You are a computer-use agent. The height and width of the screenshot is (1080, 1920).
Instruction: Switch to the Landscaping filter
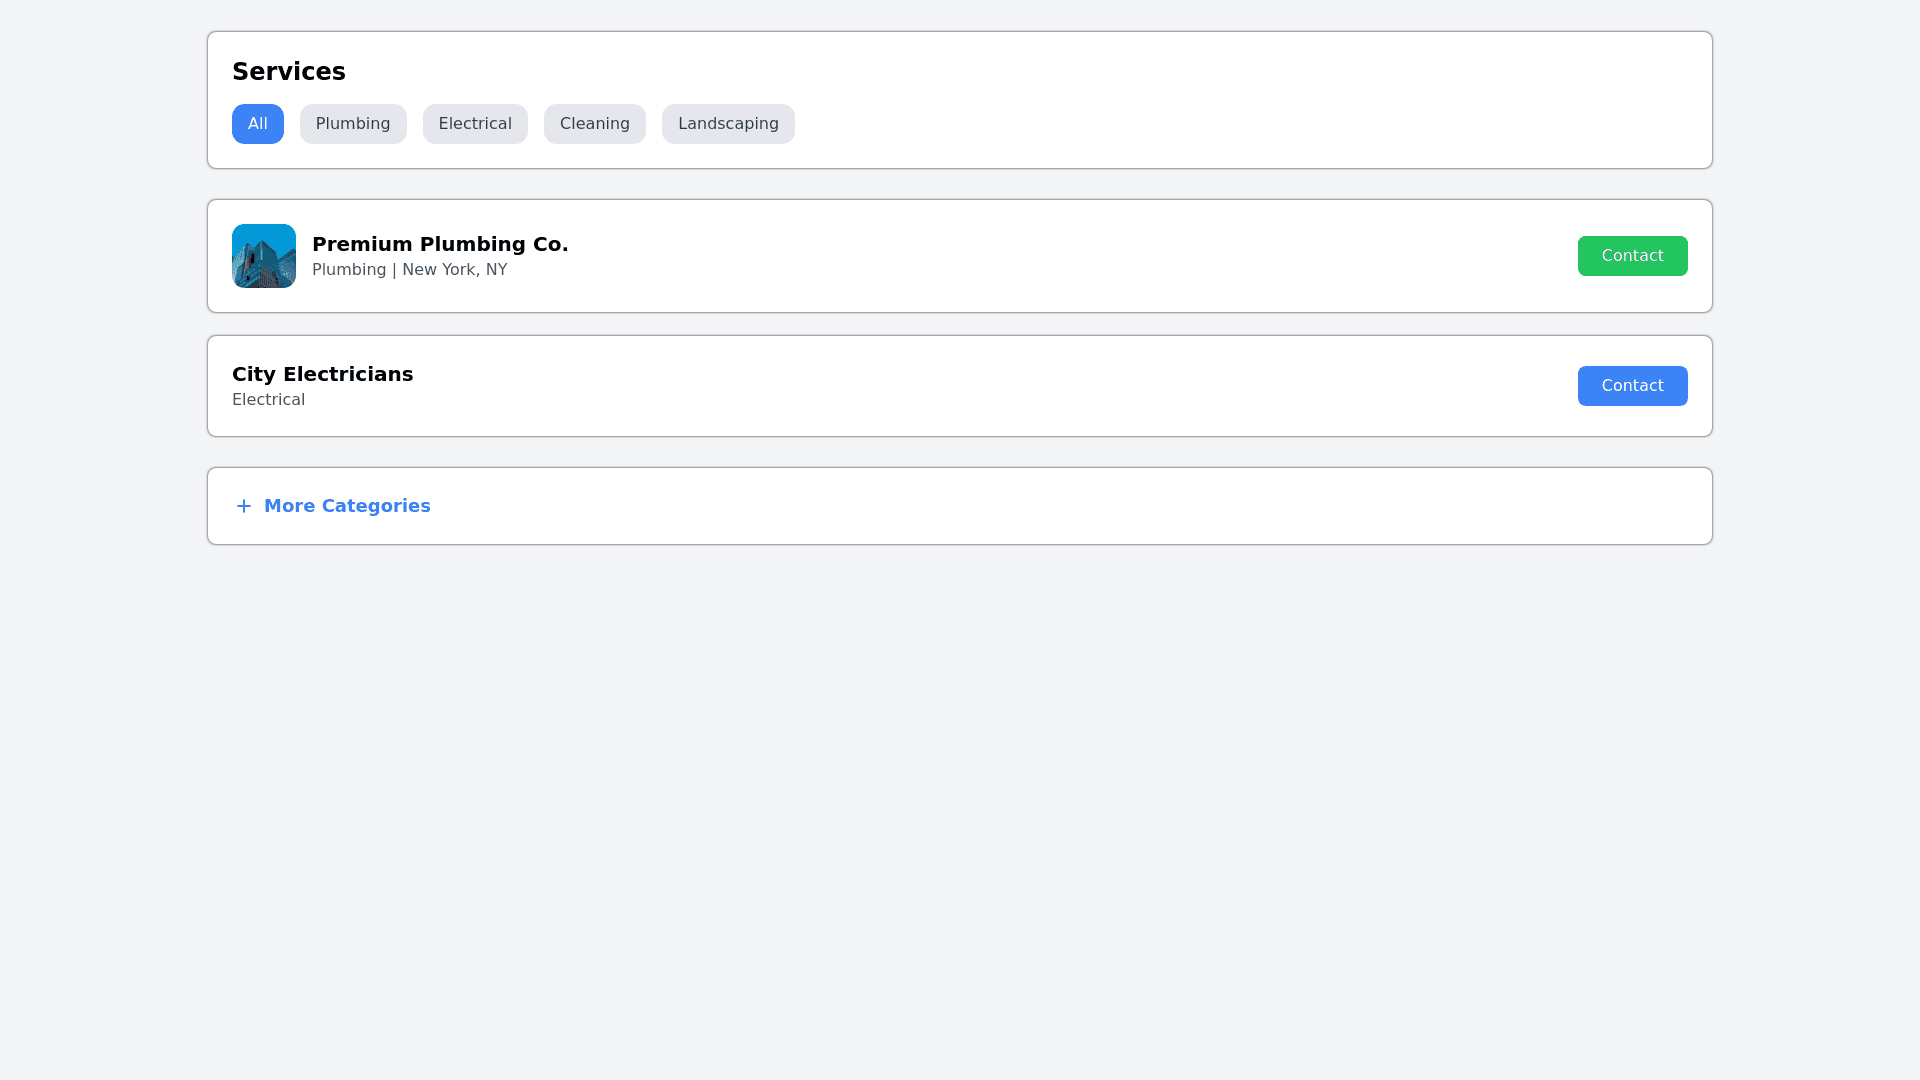(728, 124)
